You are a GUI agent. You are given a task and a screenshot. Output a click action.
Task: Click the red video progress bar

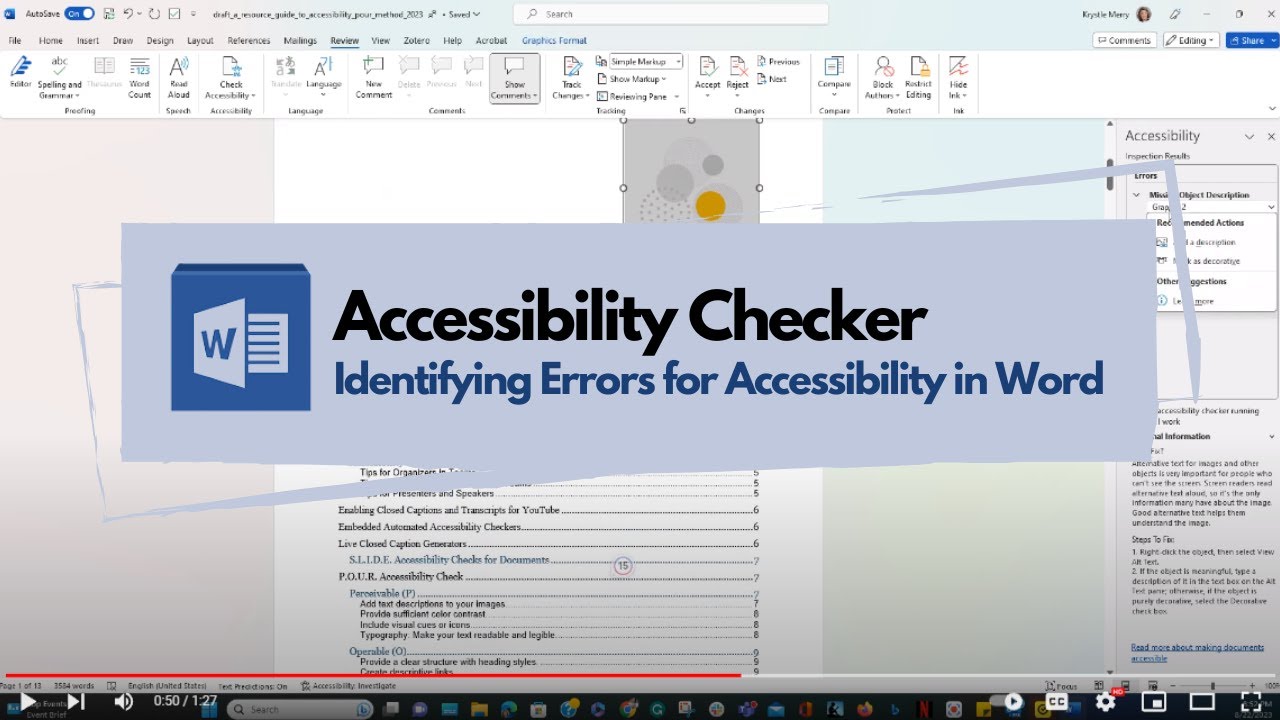372,675
